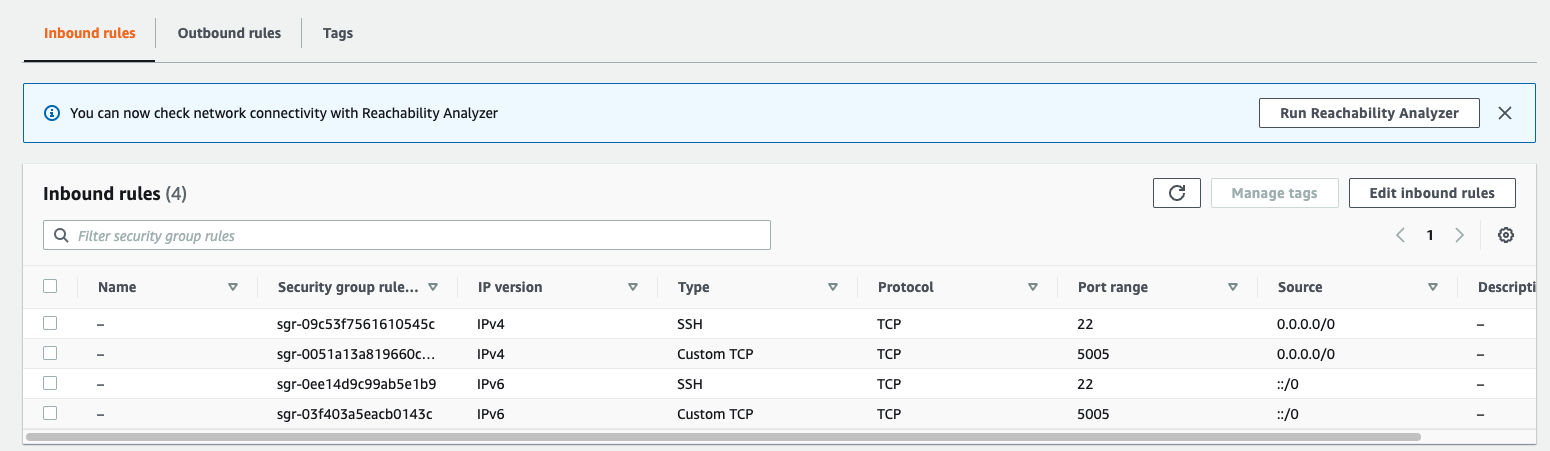Toggle the select-all rules checkbox
Screen dimensions: 1550x451
(50, 286)
